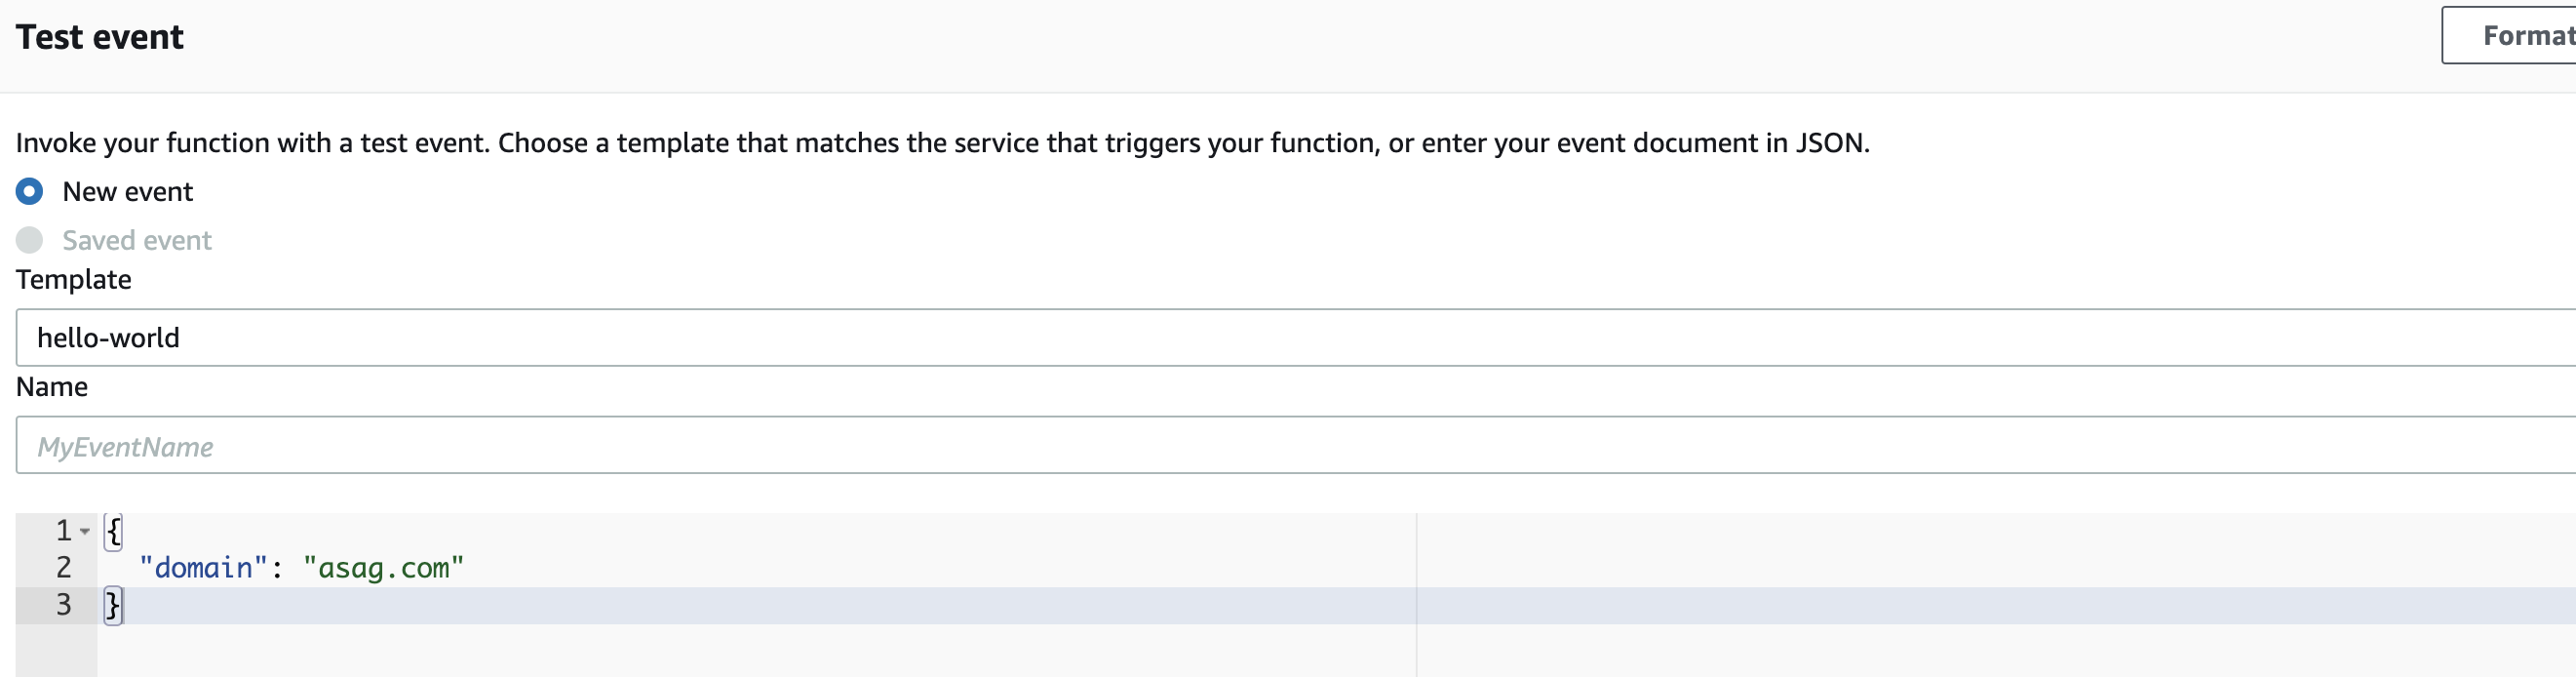This screenshot has width=2576, height=677.
Task: Click the Test event heading
Action: tap(100, 38)
